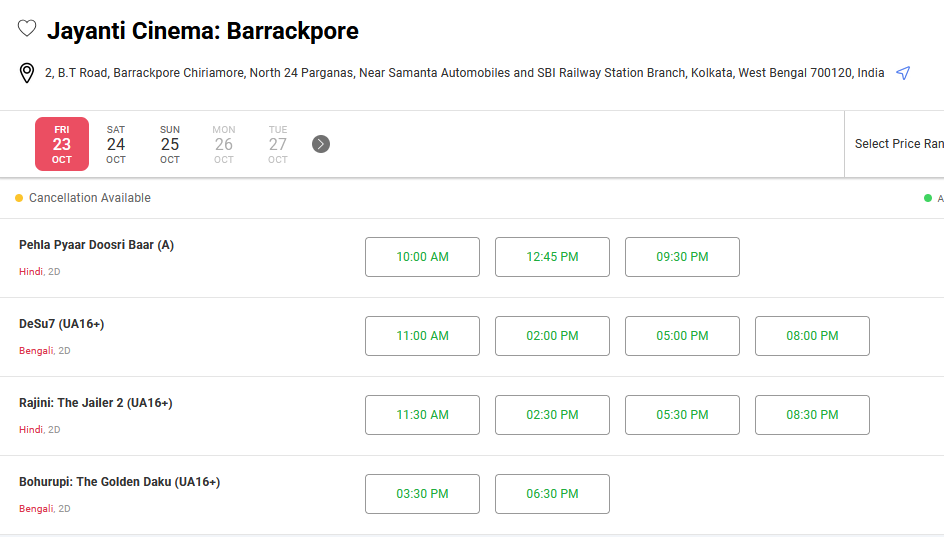
Task: Click Hindi language label under The Jailer 2
Action: (31, 429)
